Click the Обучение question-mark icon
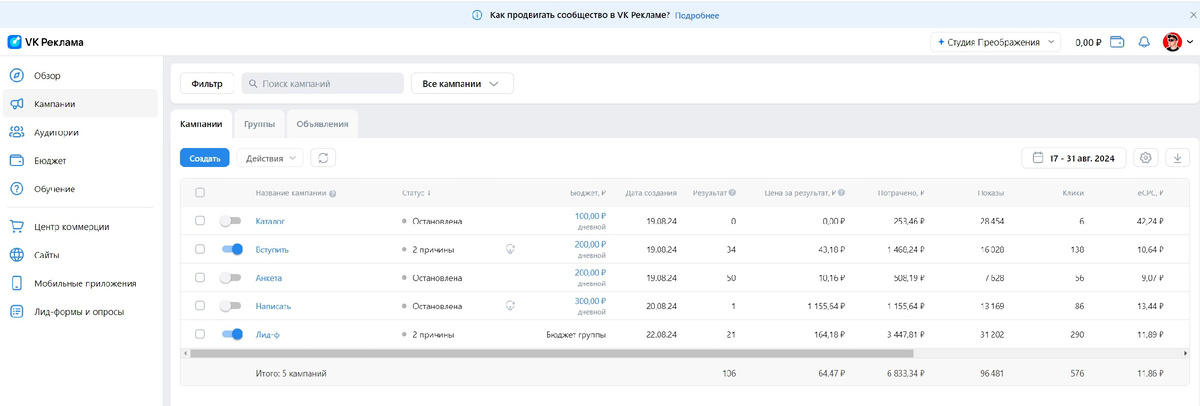This screenshot has width=1200, height=406. tap(16, 188)
